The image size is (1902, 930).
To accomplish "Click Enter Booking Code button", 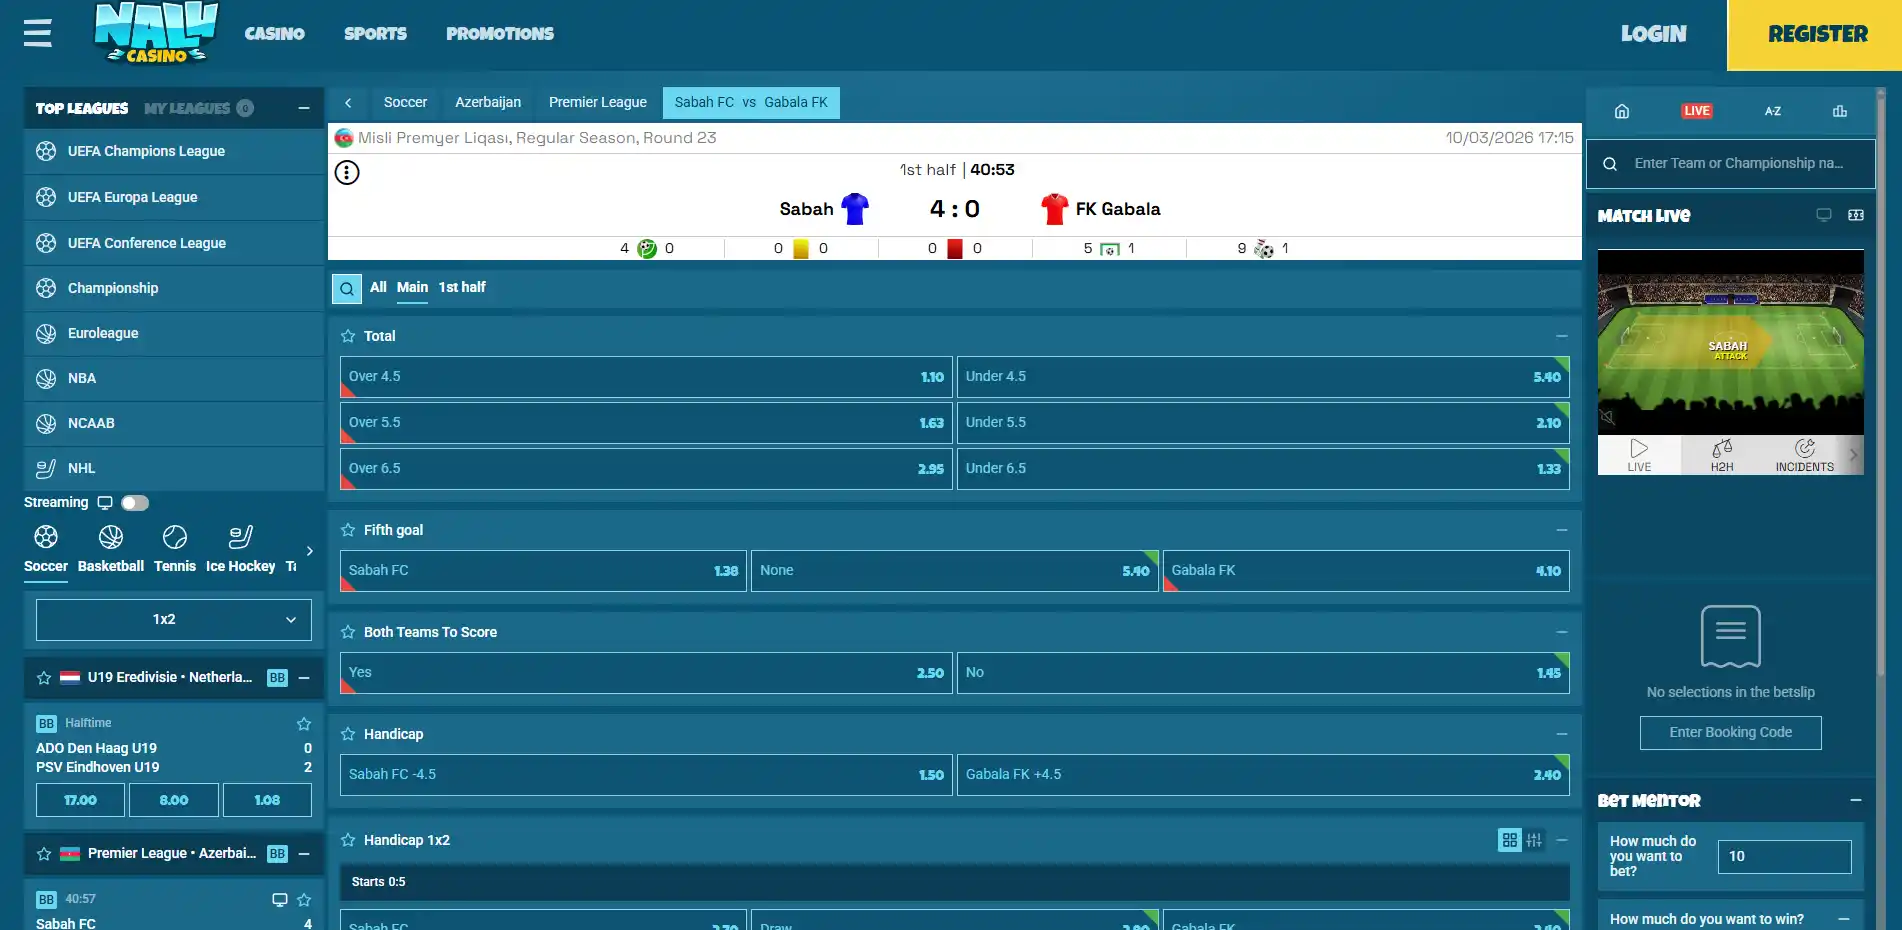I will [1731, 733].
